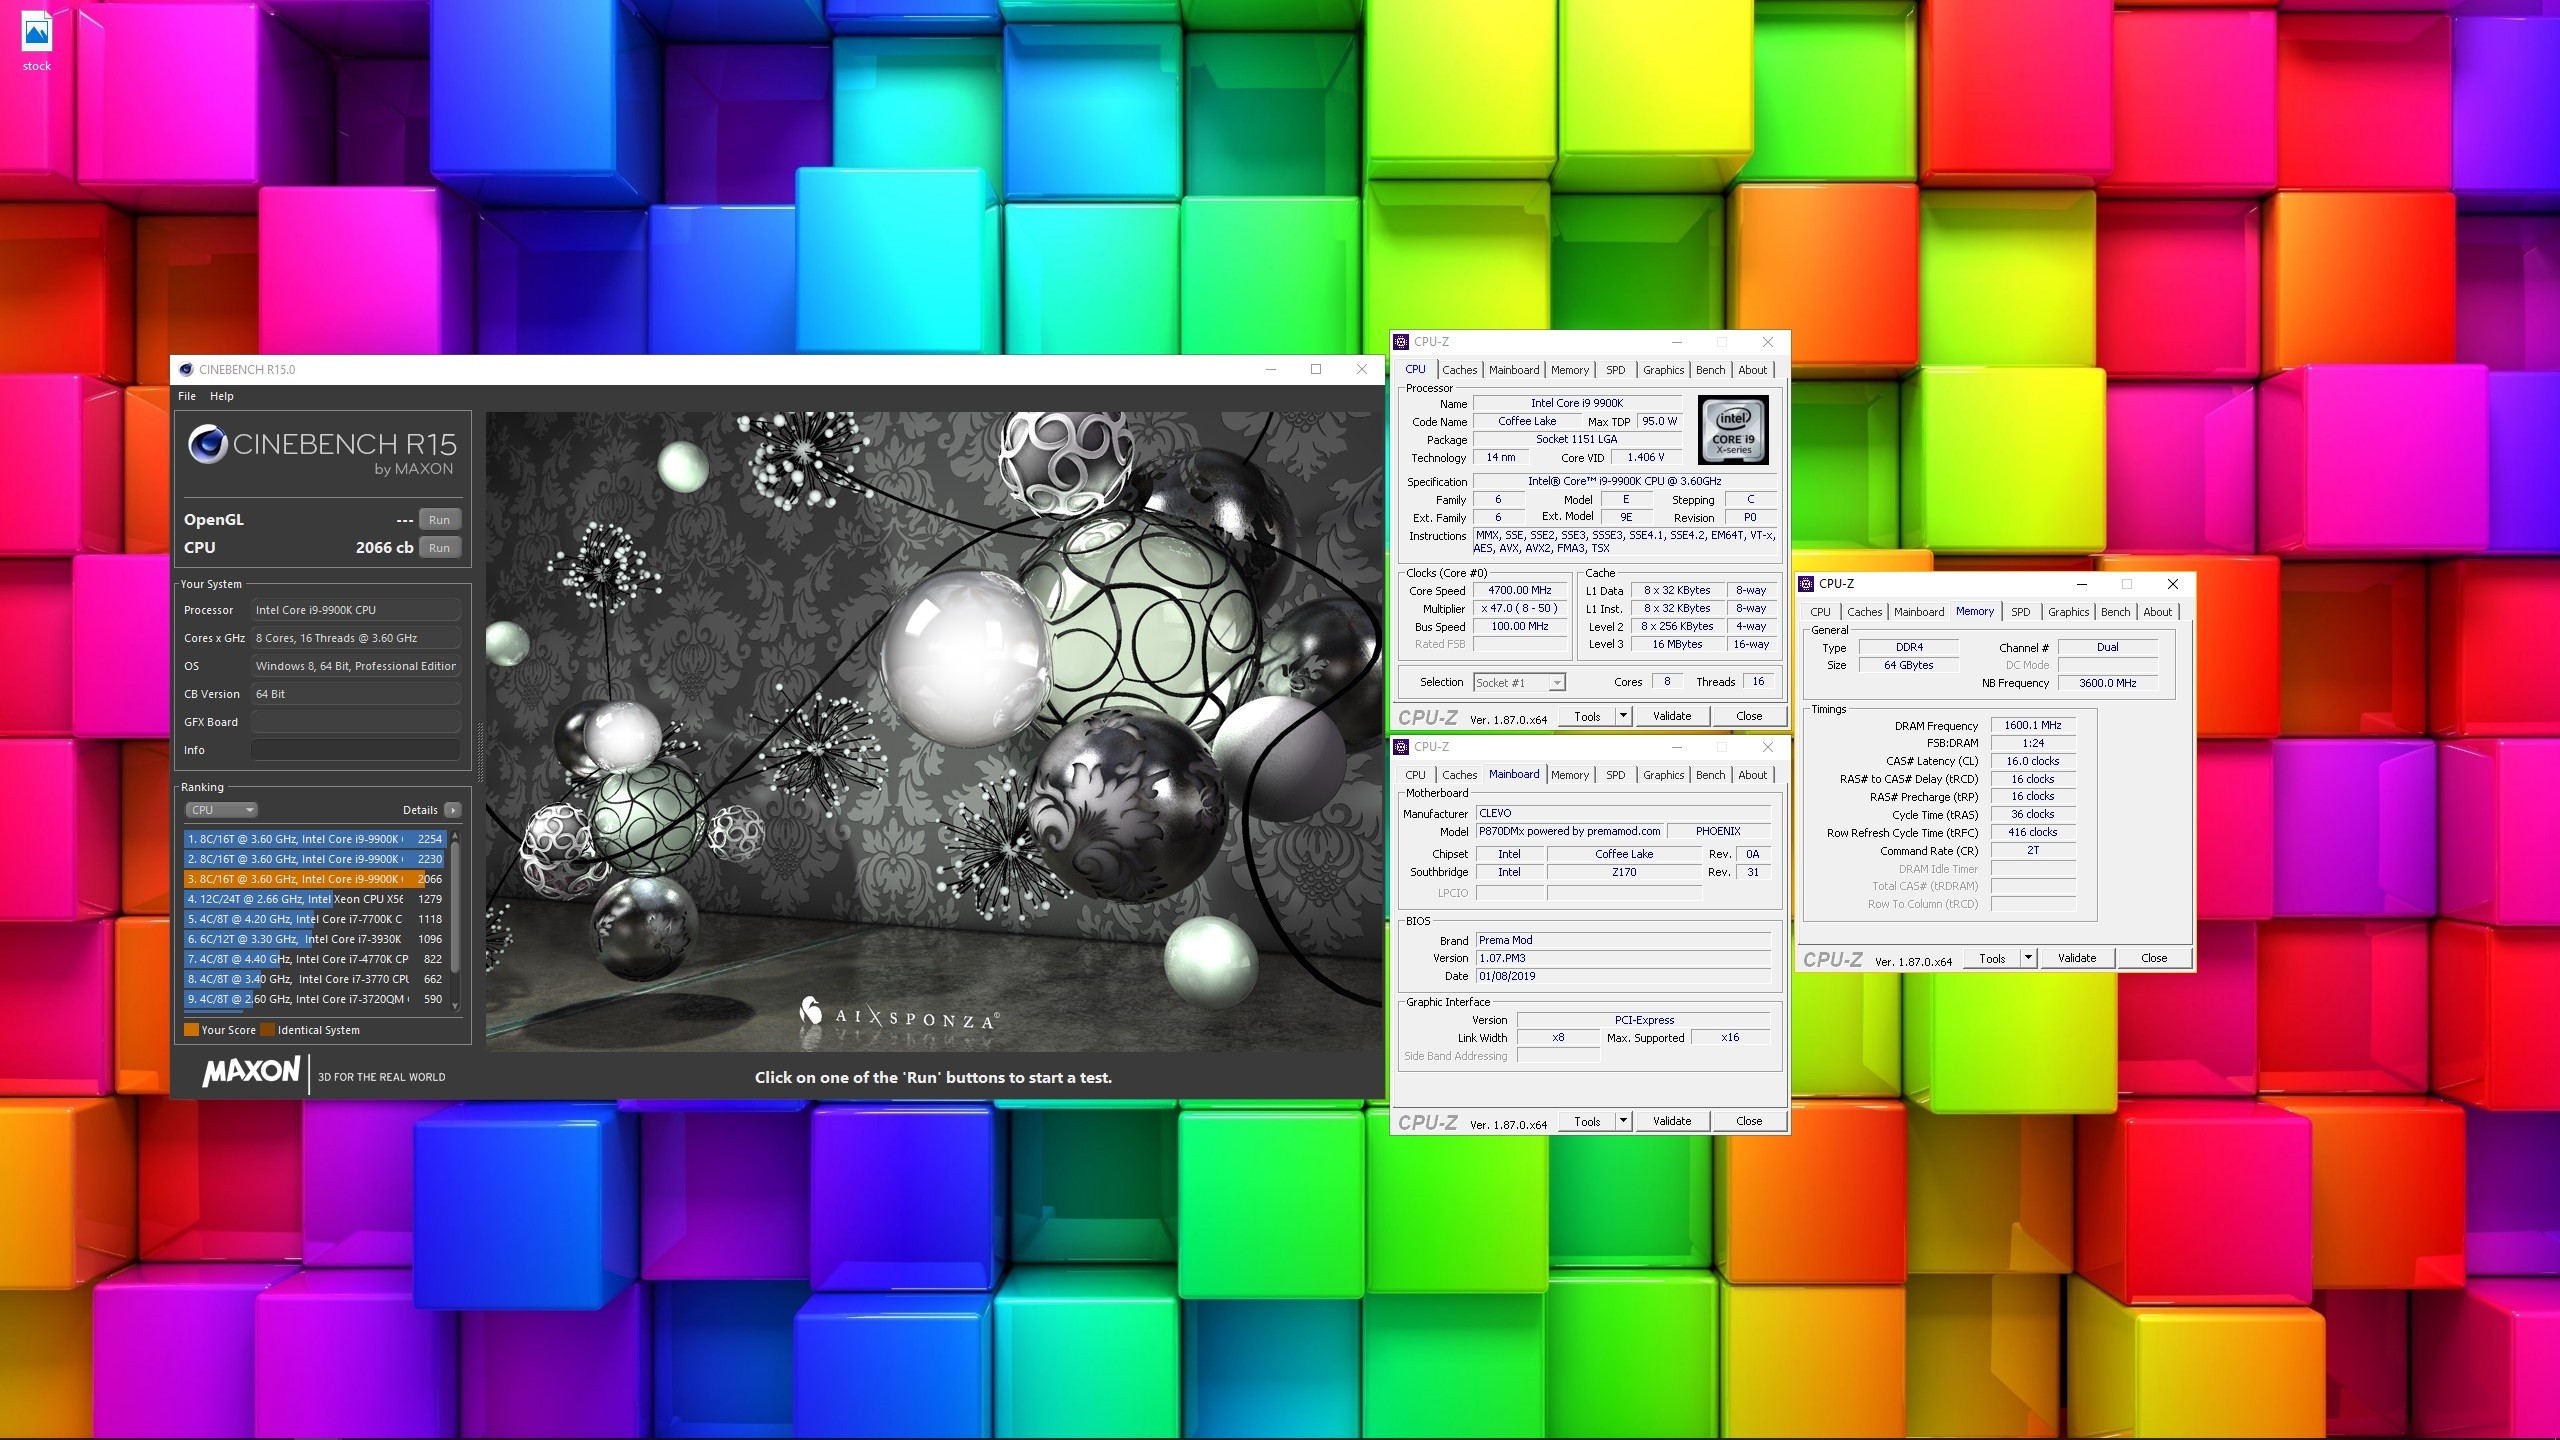Open the Details arrow in the Ranking panel
Viewport: 2560px width, 1440px height.
pos(453,810)
